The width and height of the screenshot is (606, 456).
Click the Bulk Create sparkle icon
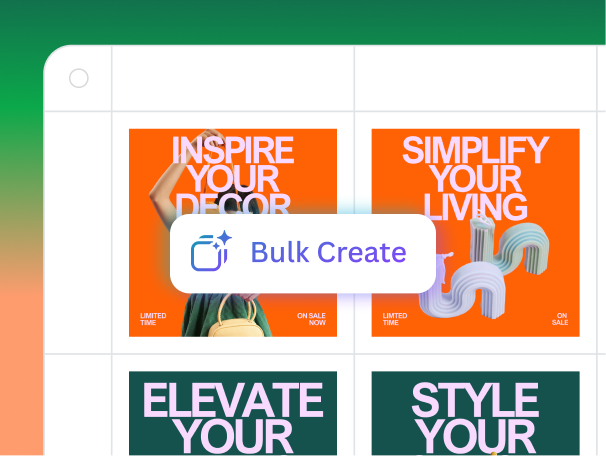pos(211,251)
